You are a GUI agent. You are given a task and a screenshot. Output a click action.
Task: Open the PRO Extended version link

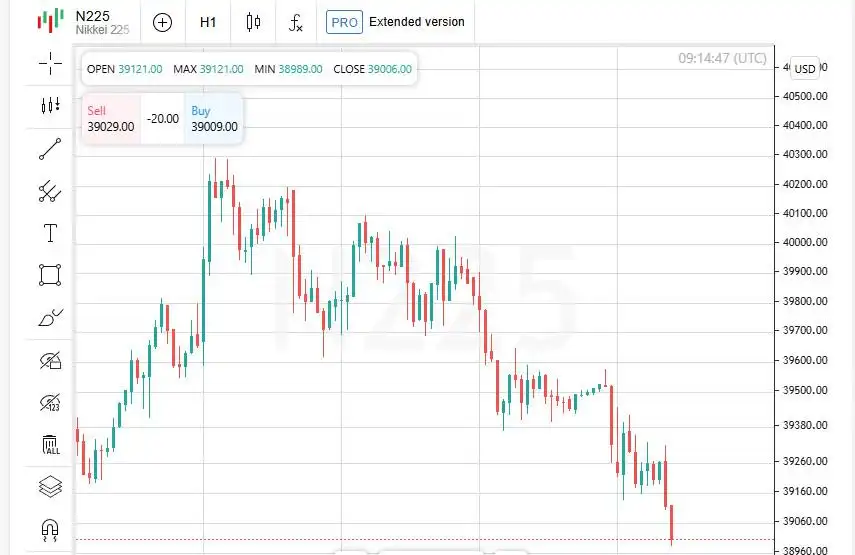pos(395,22)
